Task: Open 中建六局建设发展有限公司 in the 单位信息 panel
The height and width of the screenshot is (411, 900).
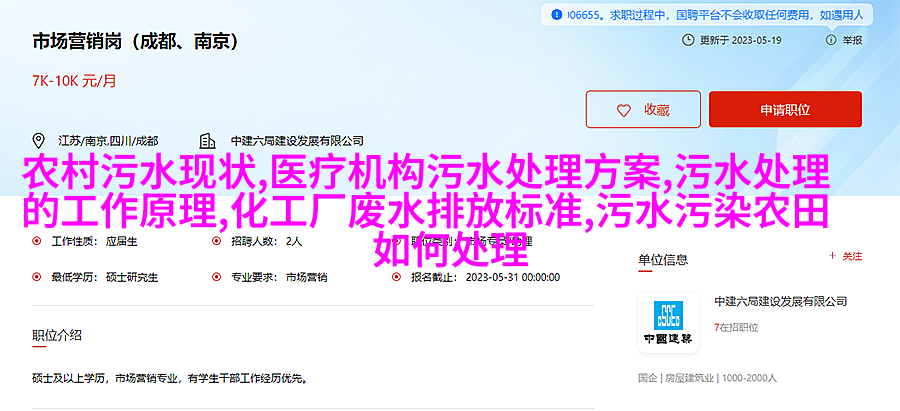Action: pyautogui.click(x=781, y=301)
